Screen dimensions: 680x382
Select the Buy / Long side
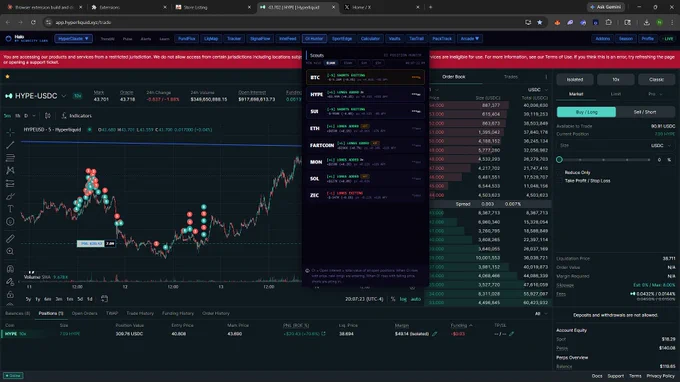pos(586,112)
